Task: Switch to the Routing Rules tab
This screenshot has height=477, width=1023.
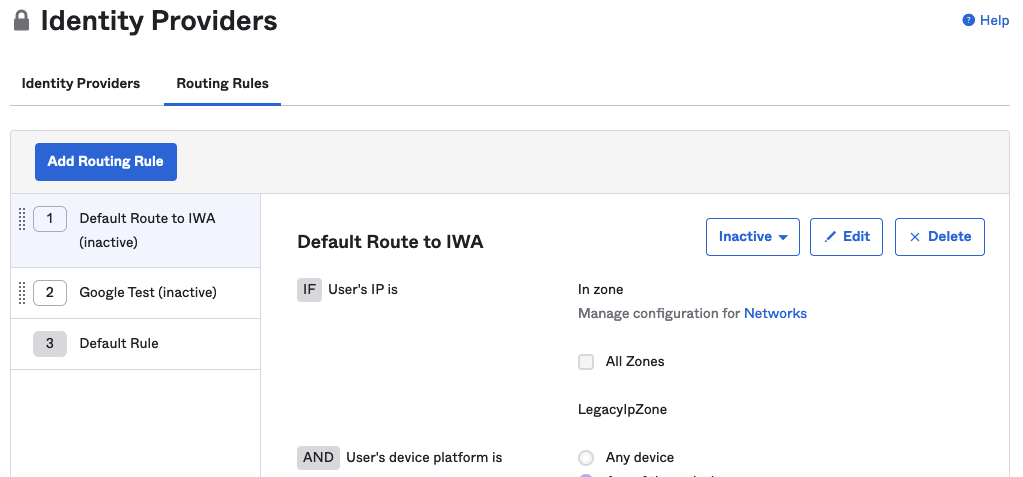Action: tap(222, 83)
